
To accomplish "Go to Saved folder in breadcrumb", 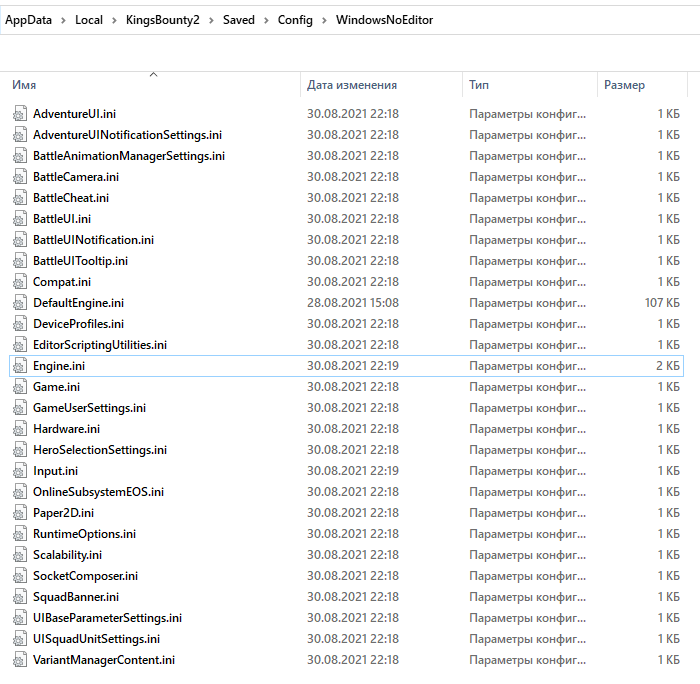I will [x=239, y=20].
